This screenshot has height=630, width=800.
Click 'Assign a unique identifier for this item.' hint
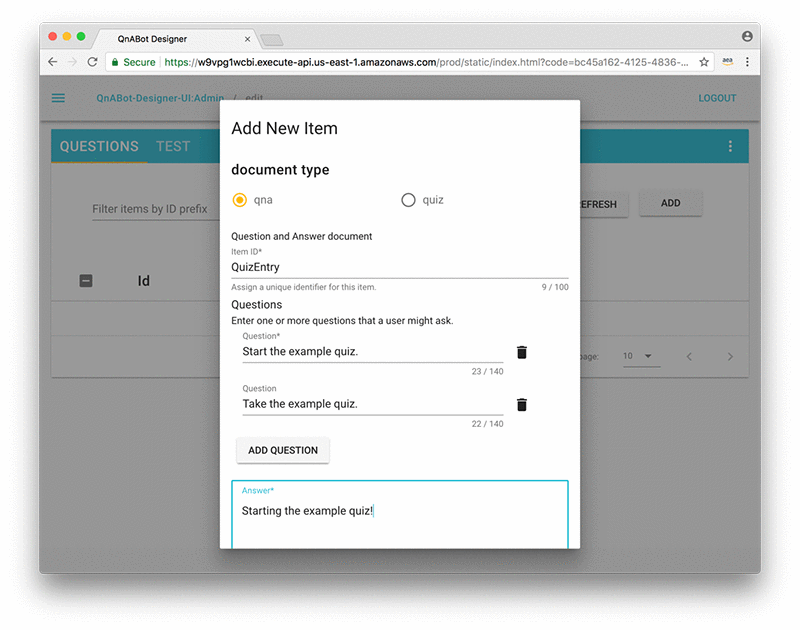(x=304, y=287)
